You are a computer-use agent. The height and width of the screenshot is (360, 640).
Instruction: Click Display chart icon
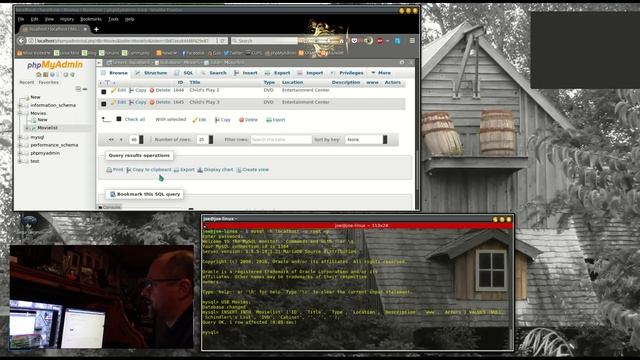(x=200, y=170)
